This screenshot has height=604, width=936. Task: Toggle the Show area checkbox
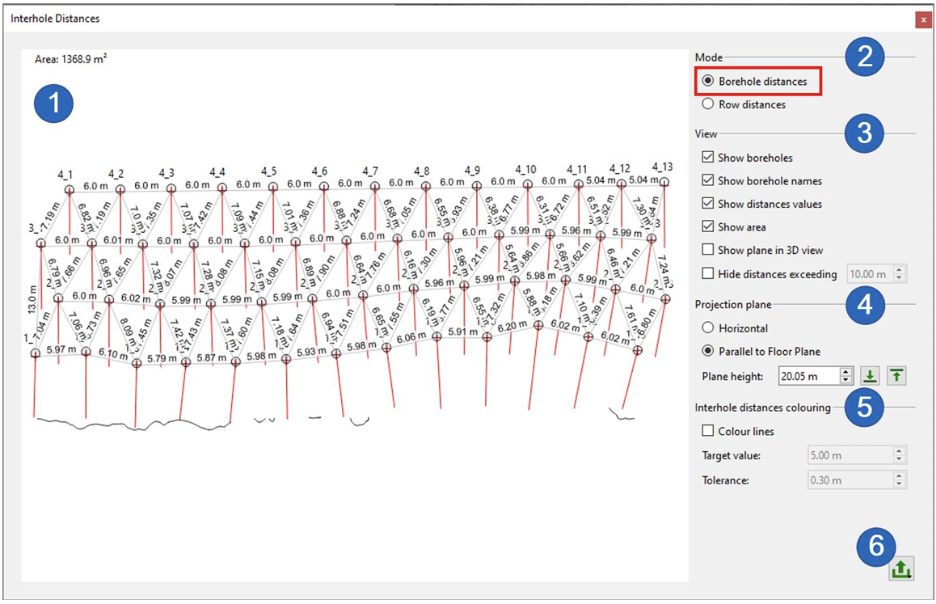(x=708, y=227)
